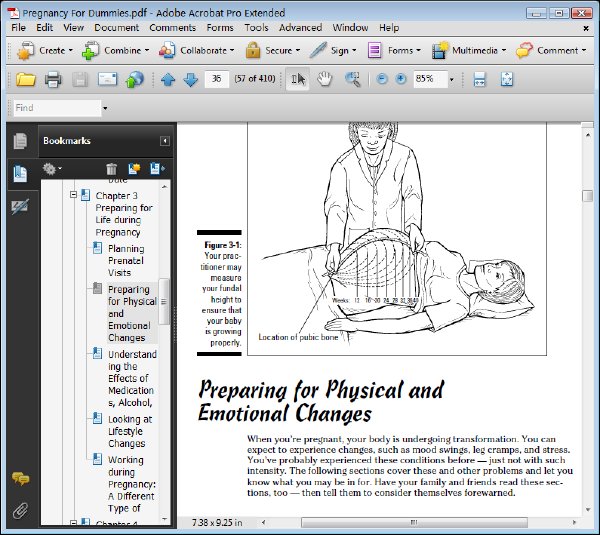Click the Combine button

point(115,51)
